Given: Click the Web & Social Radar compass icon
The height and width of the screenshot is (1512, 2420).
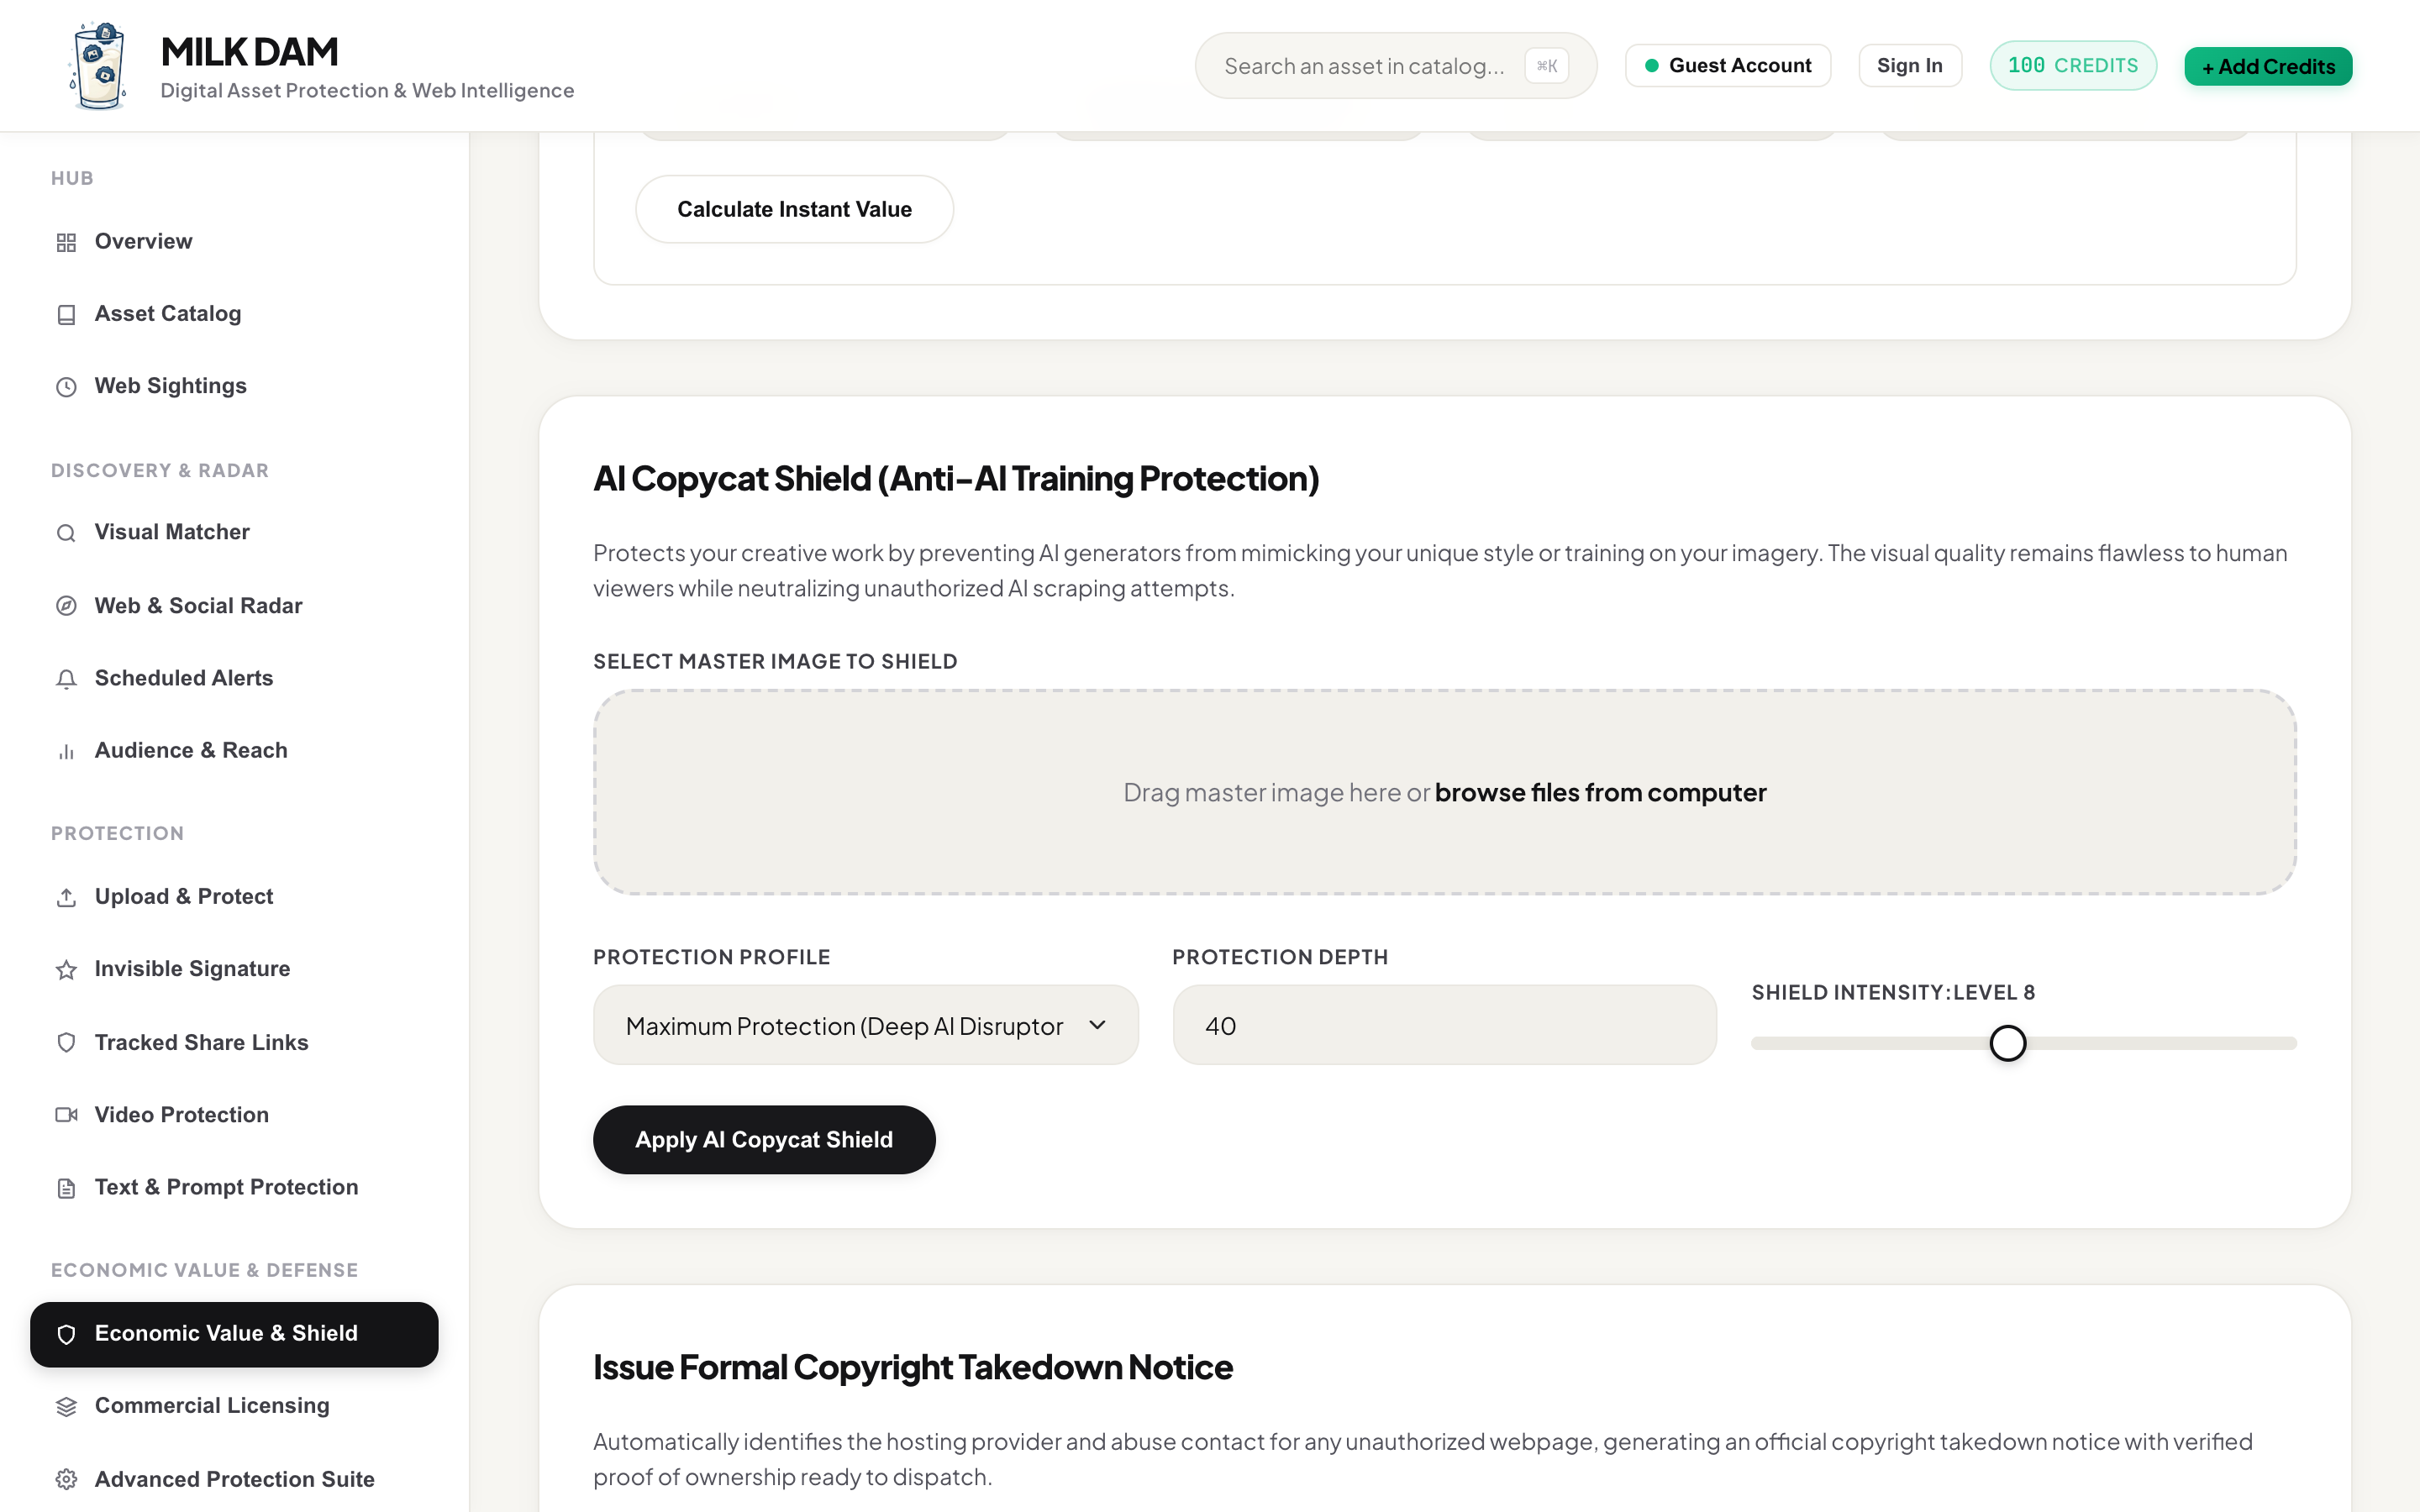Looking at the screenshot, I should pos(66,606).
